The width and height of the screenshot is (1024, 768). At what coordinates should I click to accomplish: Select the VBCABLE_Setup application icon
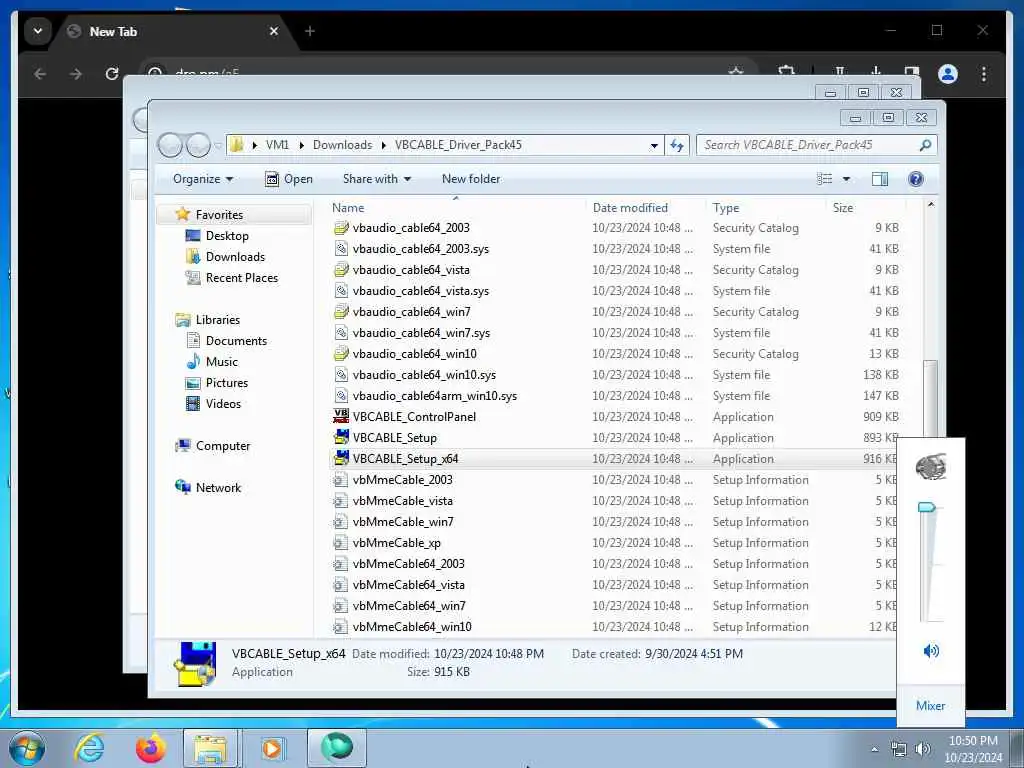point(341,438)
